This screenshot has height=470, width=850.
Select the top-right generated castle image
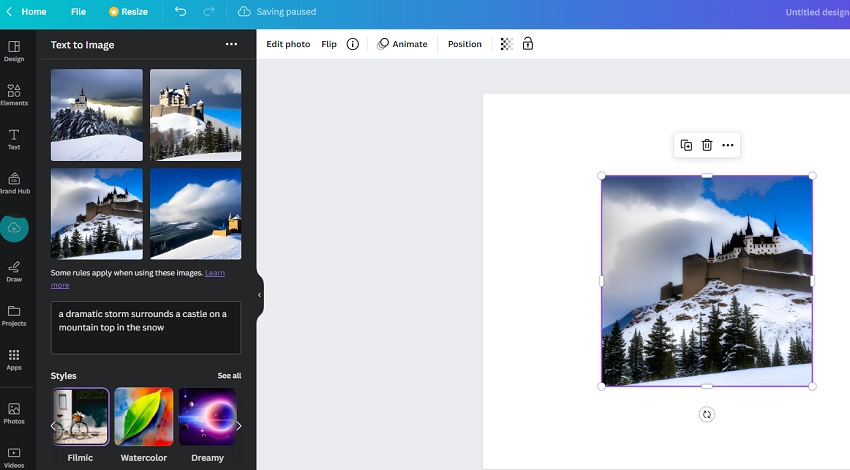tap(196, 115)
